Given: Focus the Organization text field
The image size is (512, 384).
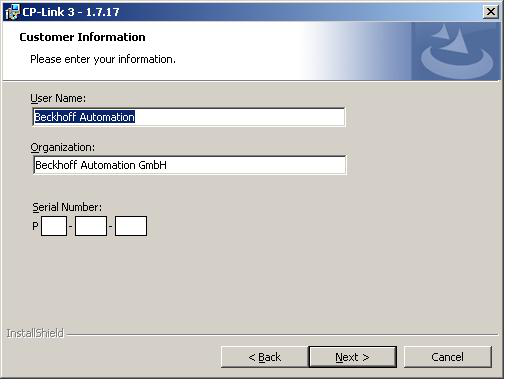Looking at the screenshot, I should tap(190, 165).
